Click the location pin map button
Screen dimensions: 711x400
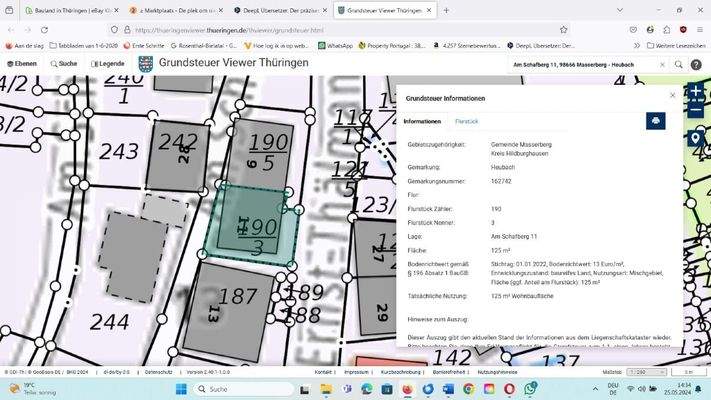(x=697, y=138)
